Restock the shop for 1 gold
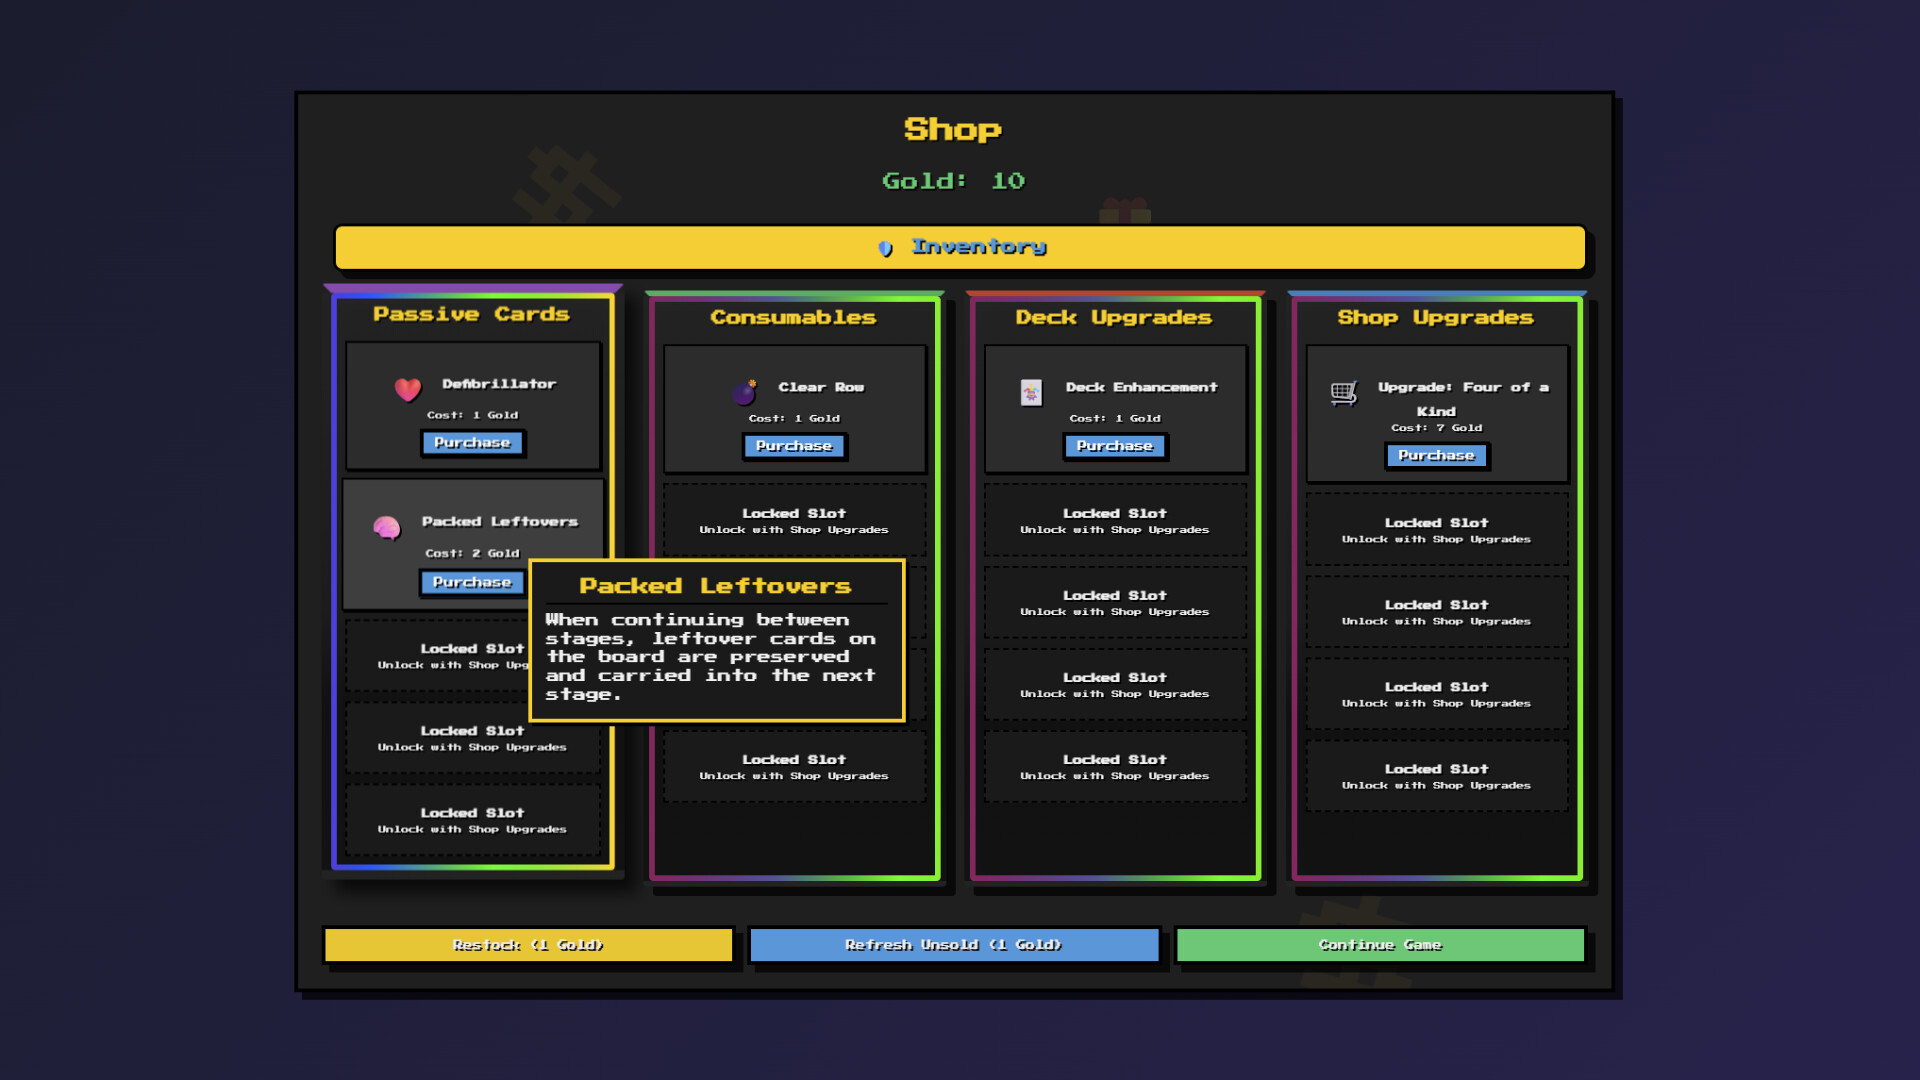The height and width of the screenshot is (1080, 1920). tap(528, 944)
